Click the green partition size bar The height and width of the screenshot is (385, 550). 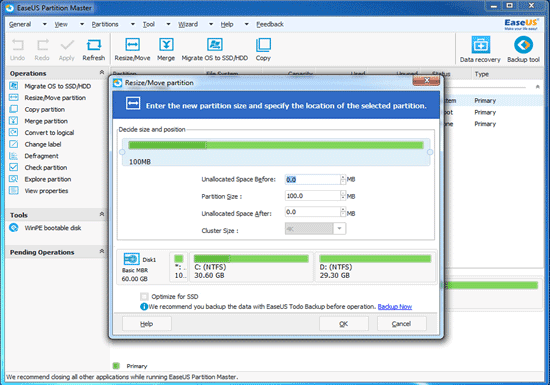[276, 145]
